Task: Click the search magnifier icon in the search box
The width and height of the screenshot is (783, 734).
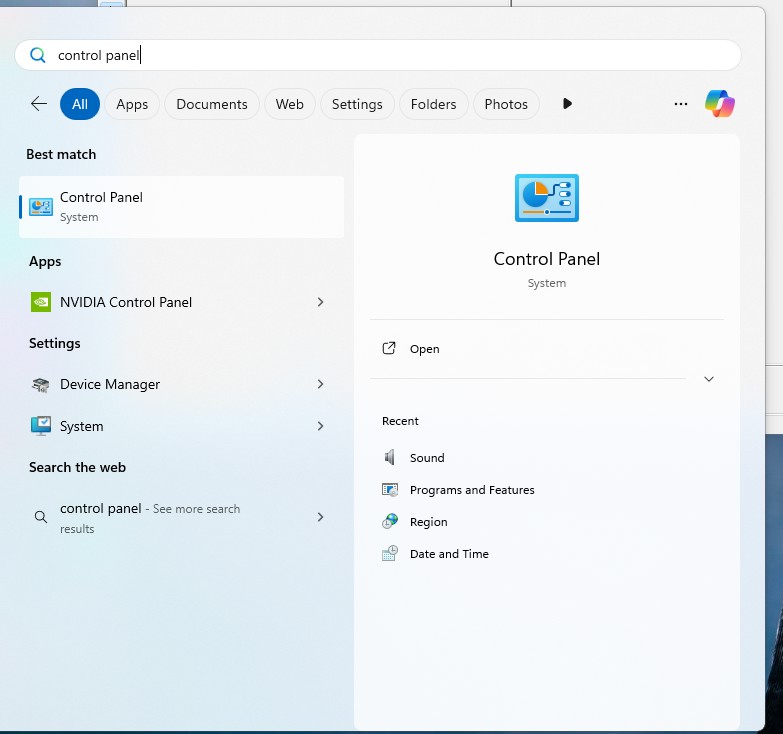Action: 37,55
